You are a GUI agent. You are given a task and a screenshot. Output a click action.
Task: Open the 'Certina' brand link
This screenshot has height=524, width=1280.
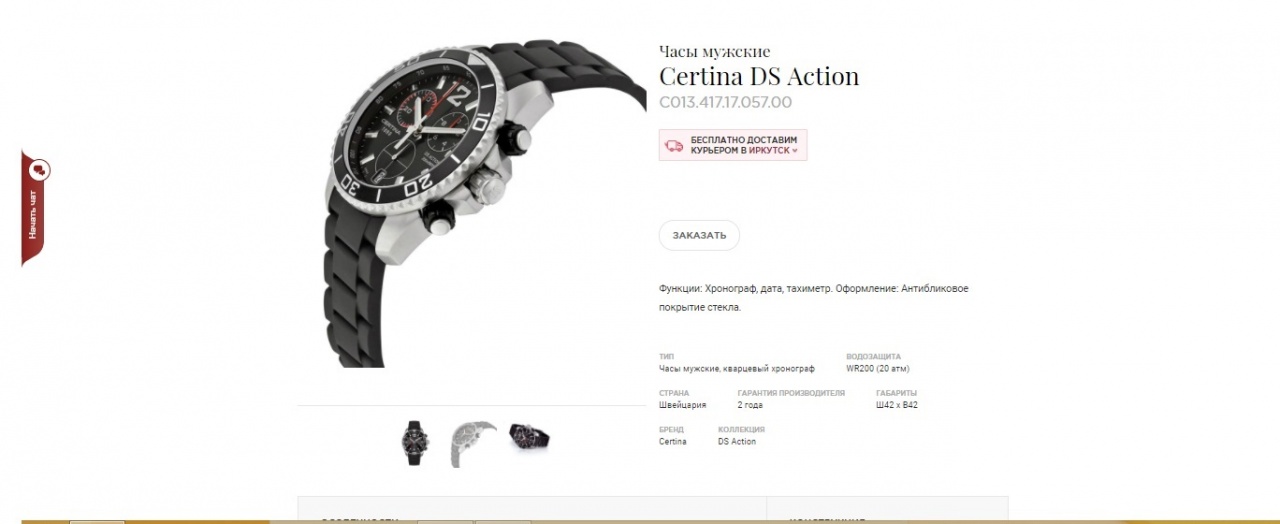(673, 442)
